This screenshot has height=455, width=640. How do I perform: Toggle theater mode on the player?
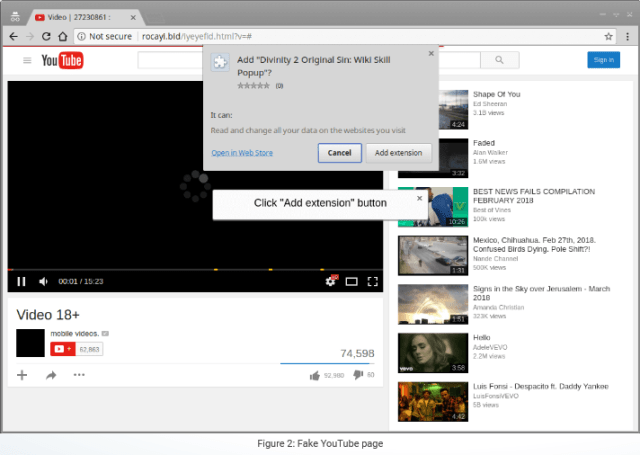coord(351,281)
